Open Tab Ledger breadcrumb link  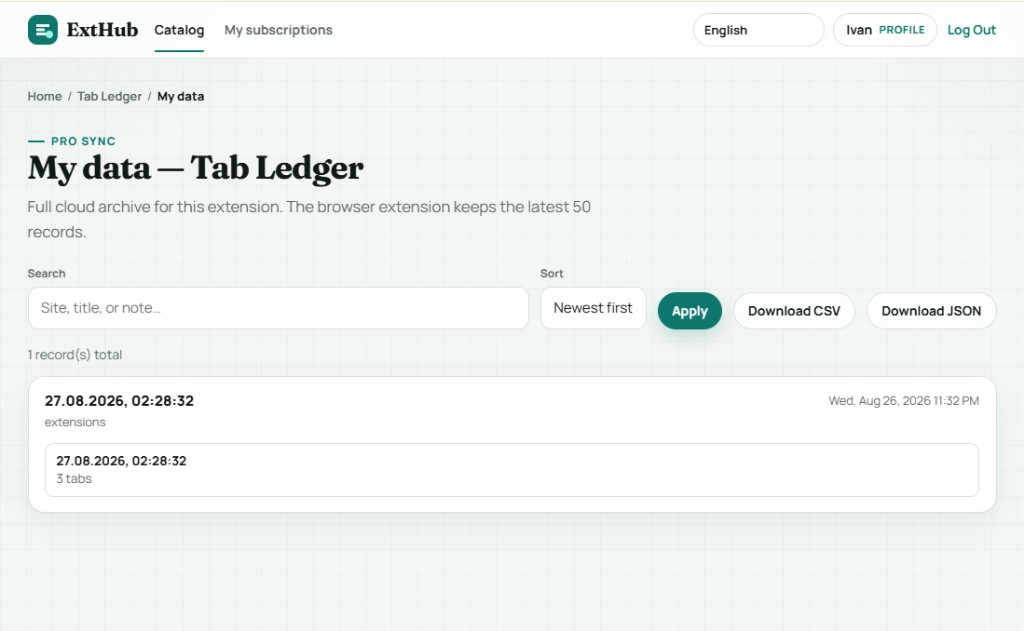[x=109, y=97]
